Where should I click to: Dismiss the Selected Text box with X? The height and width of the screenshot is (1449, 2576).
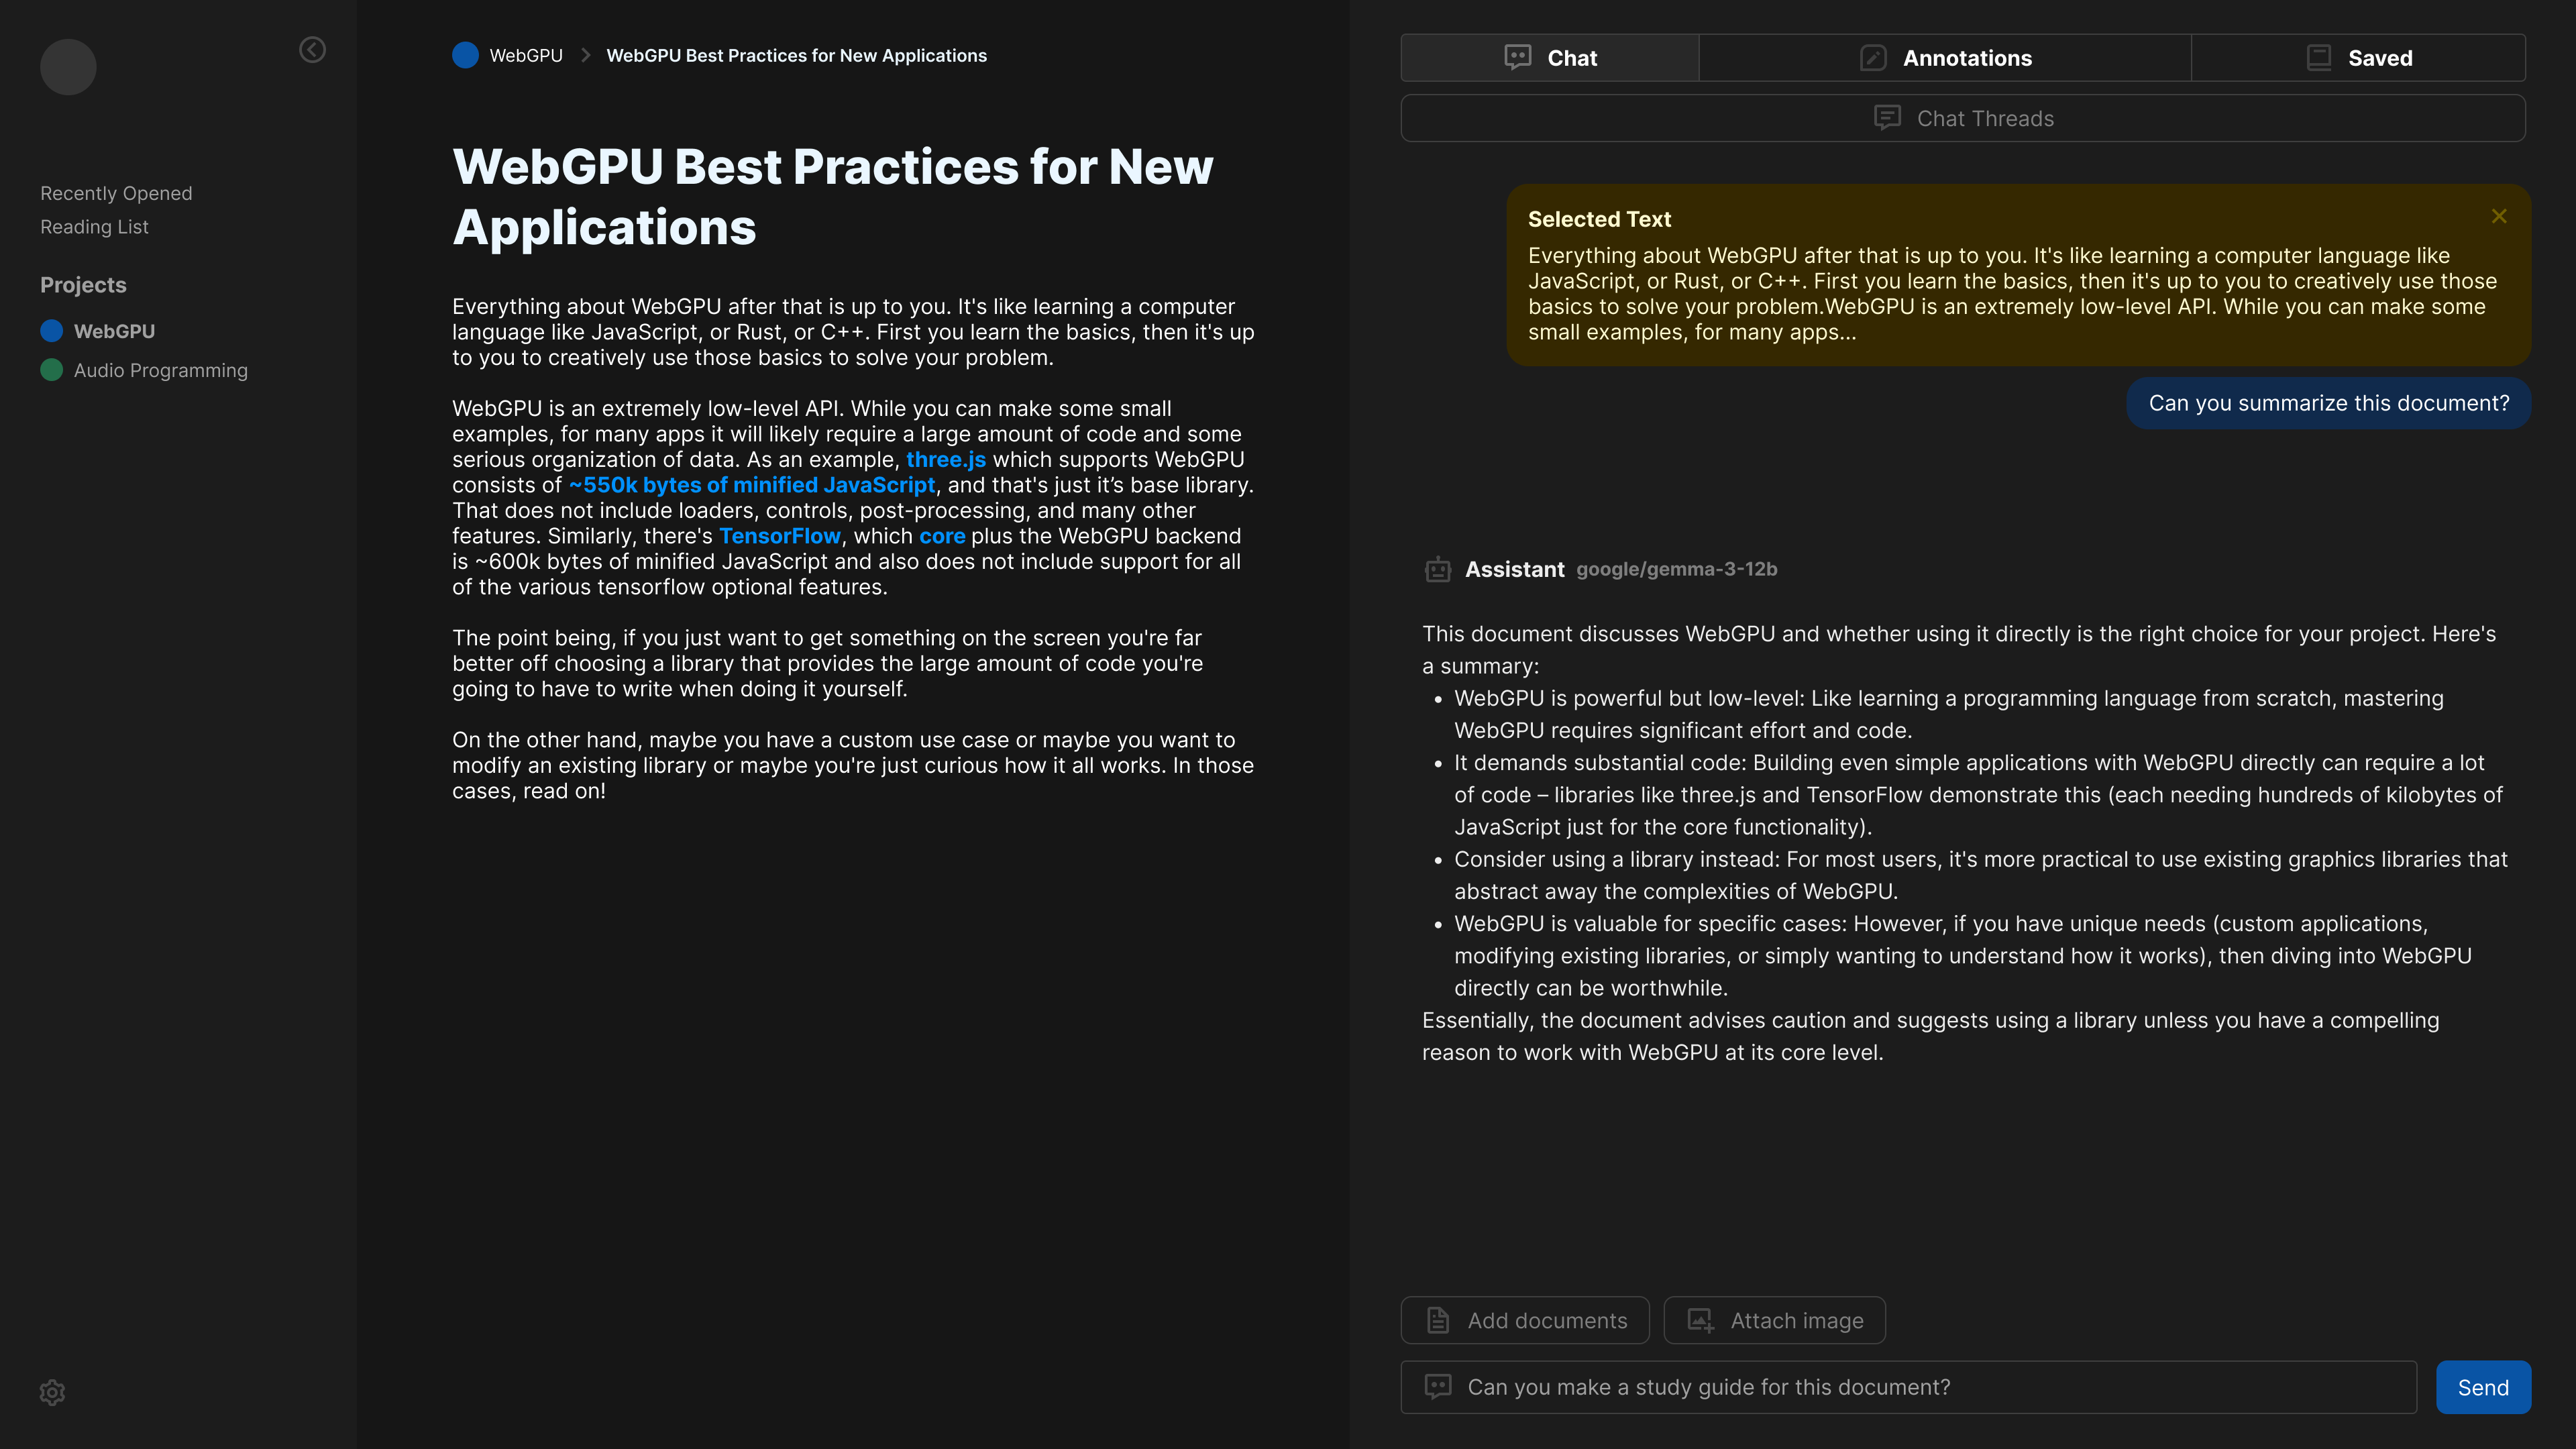coord(2498,216)
